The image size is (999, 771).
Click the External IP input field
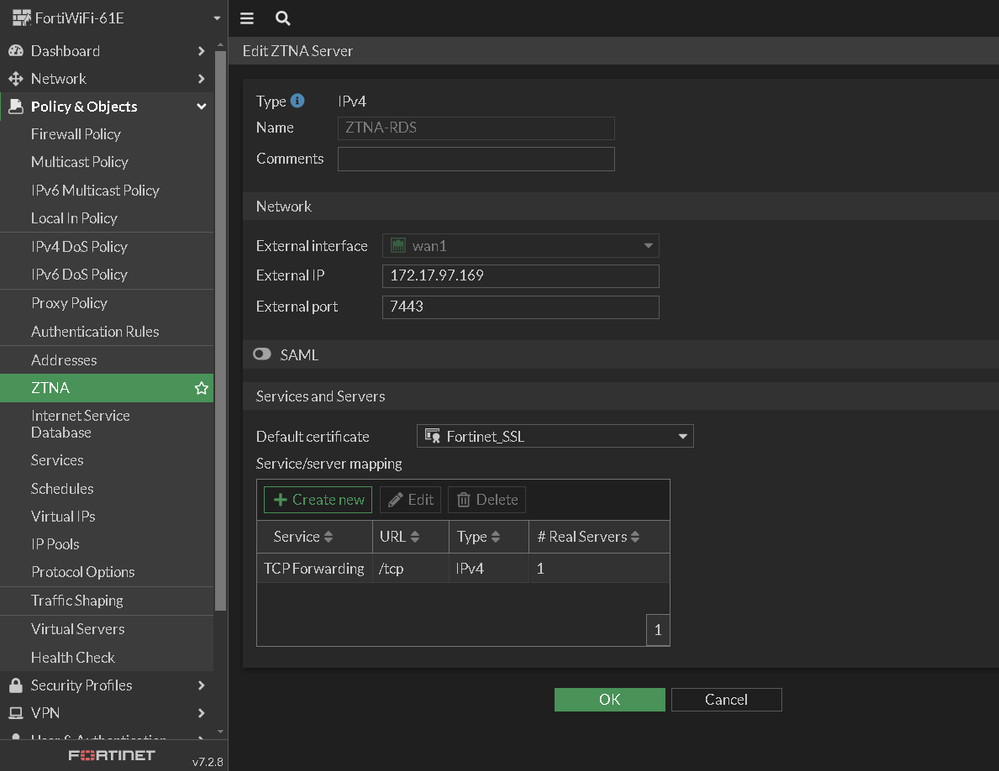click(x=520, y=276)
